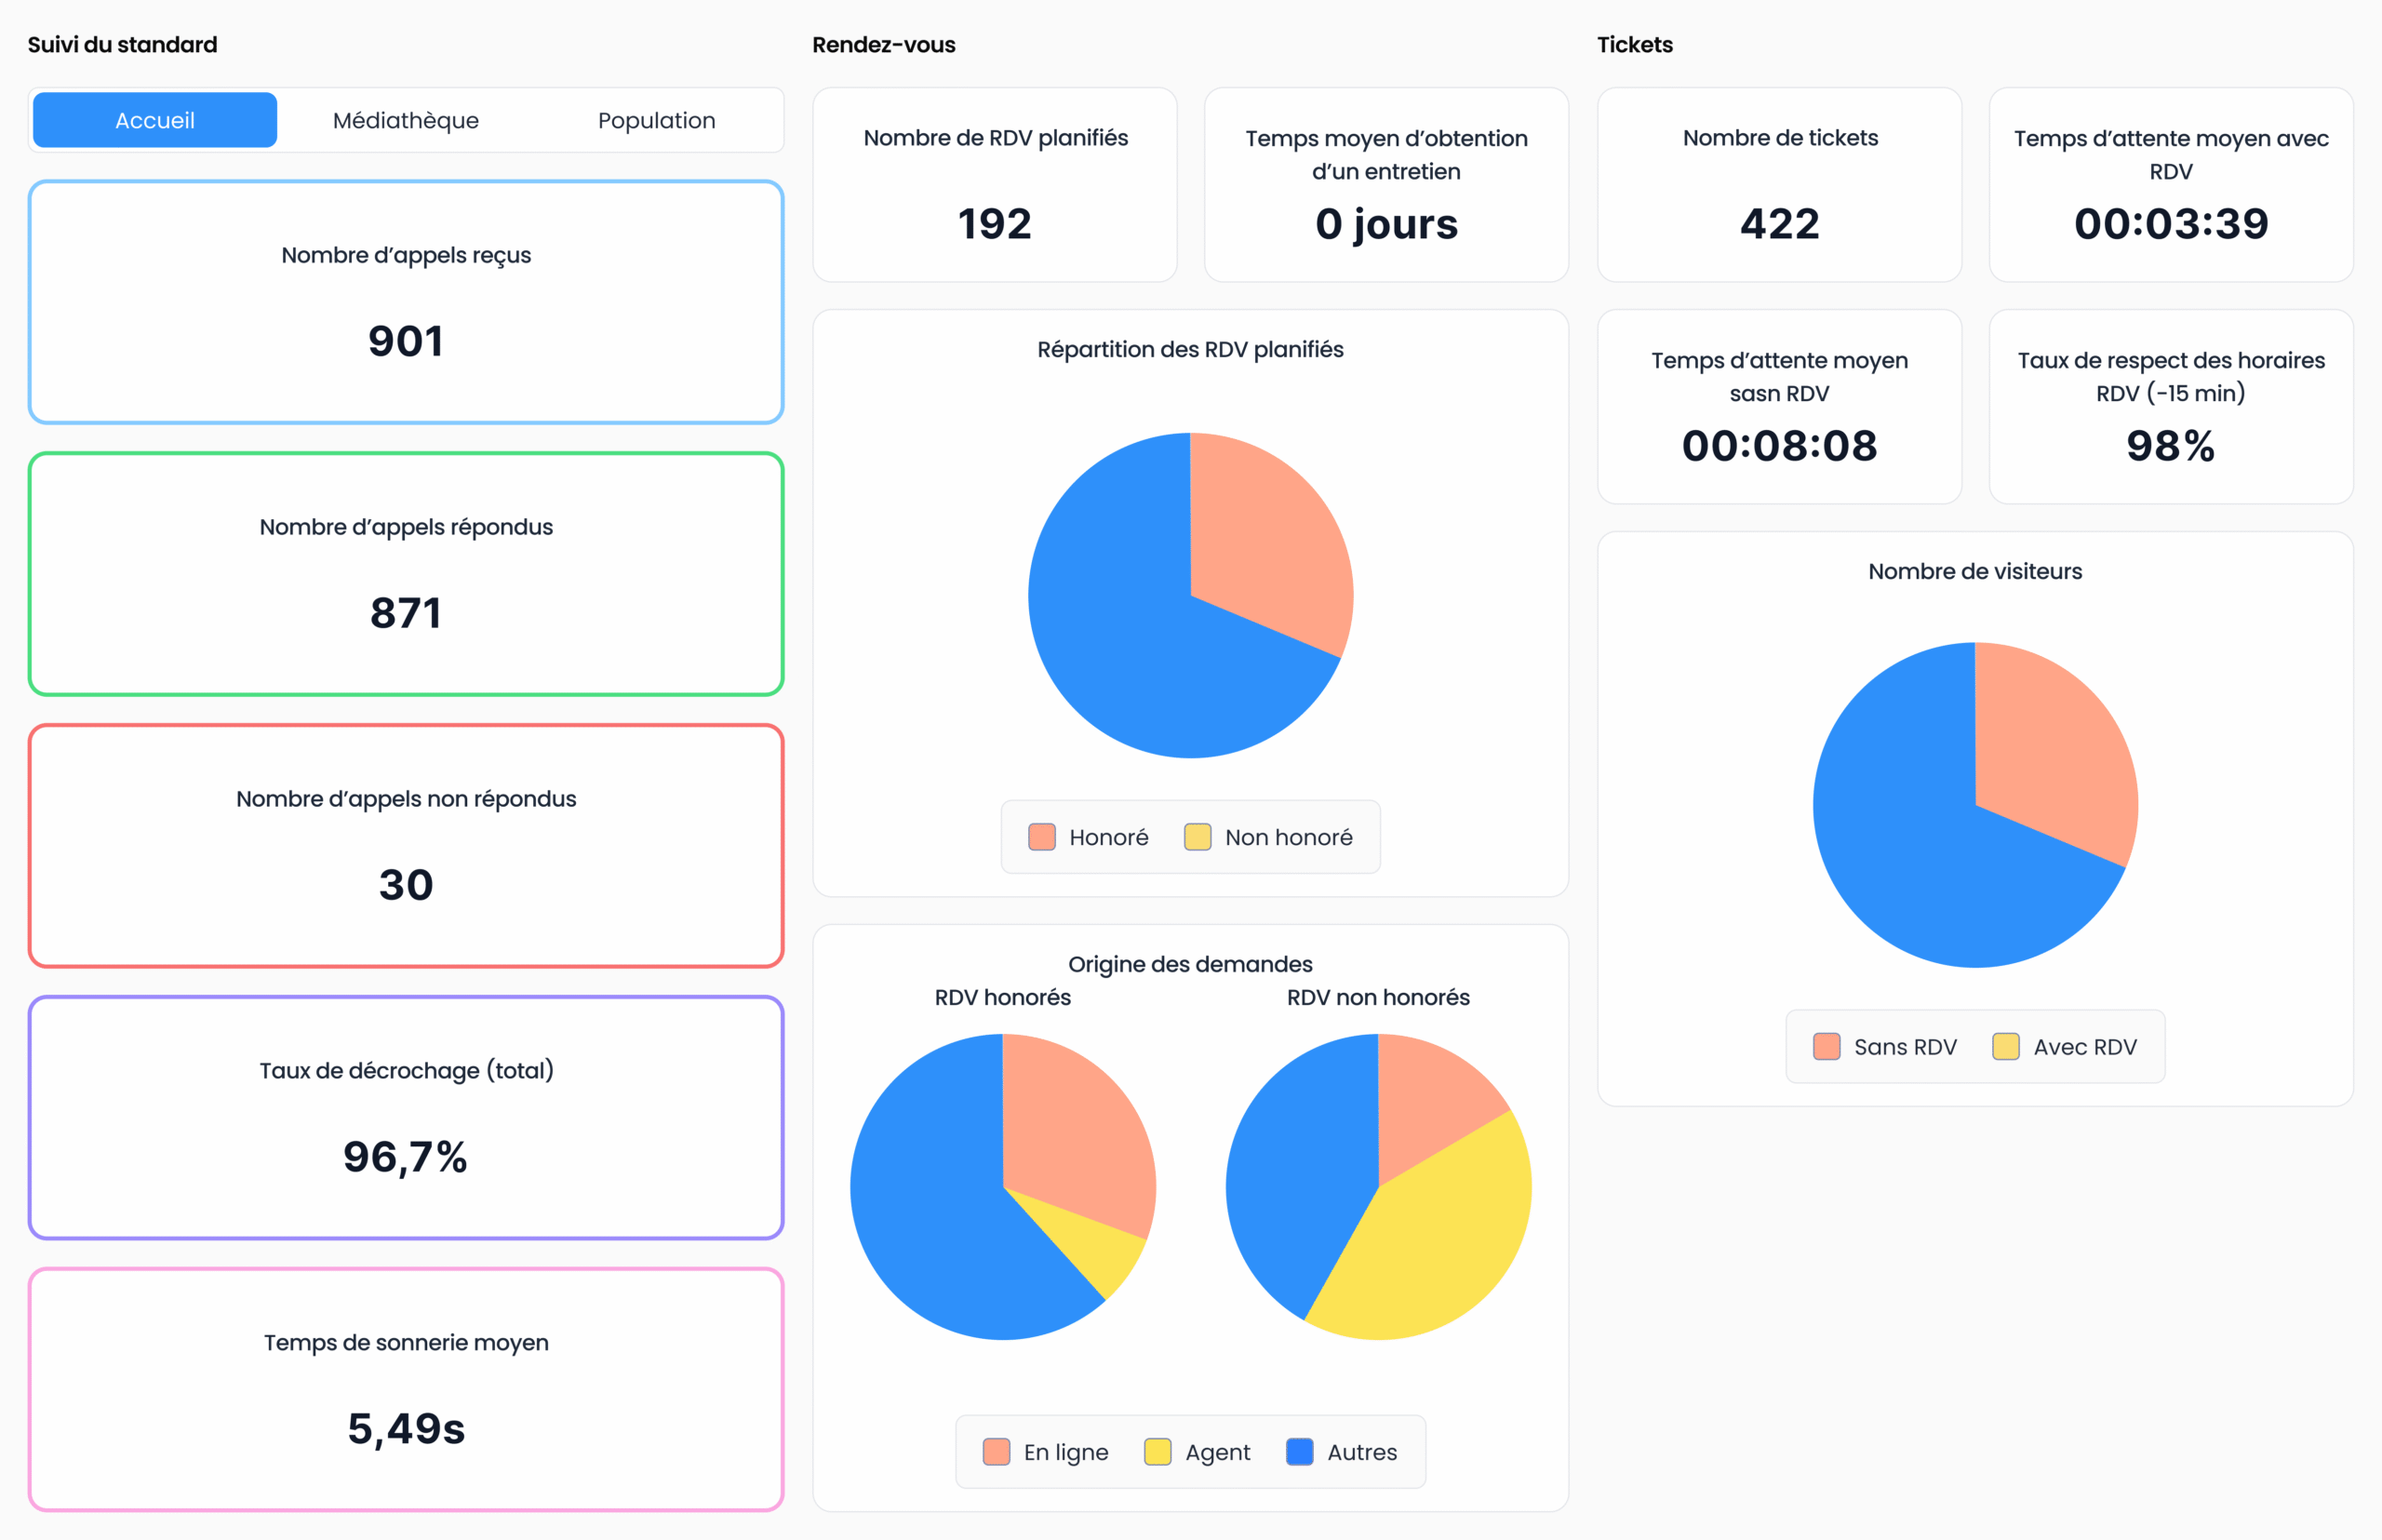Open the Taux de décrochage card
Viewport: 2382px width, 1540px height.
[405, 1118]
